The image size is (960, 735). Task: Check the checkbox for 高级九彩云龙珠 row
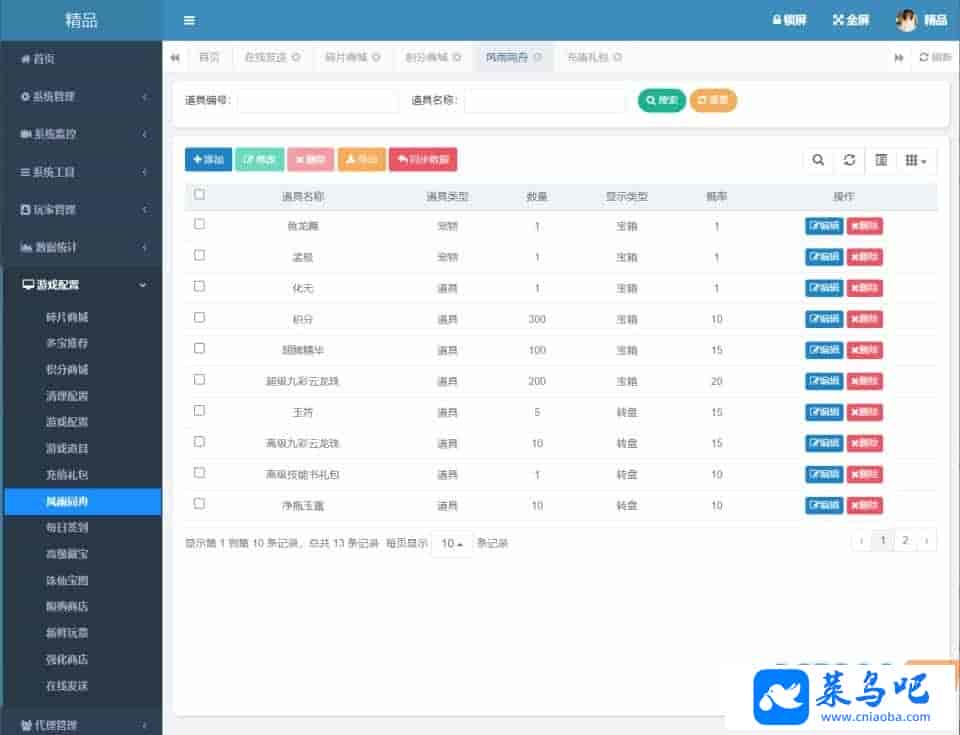[x=199, y=442]
